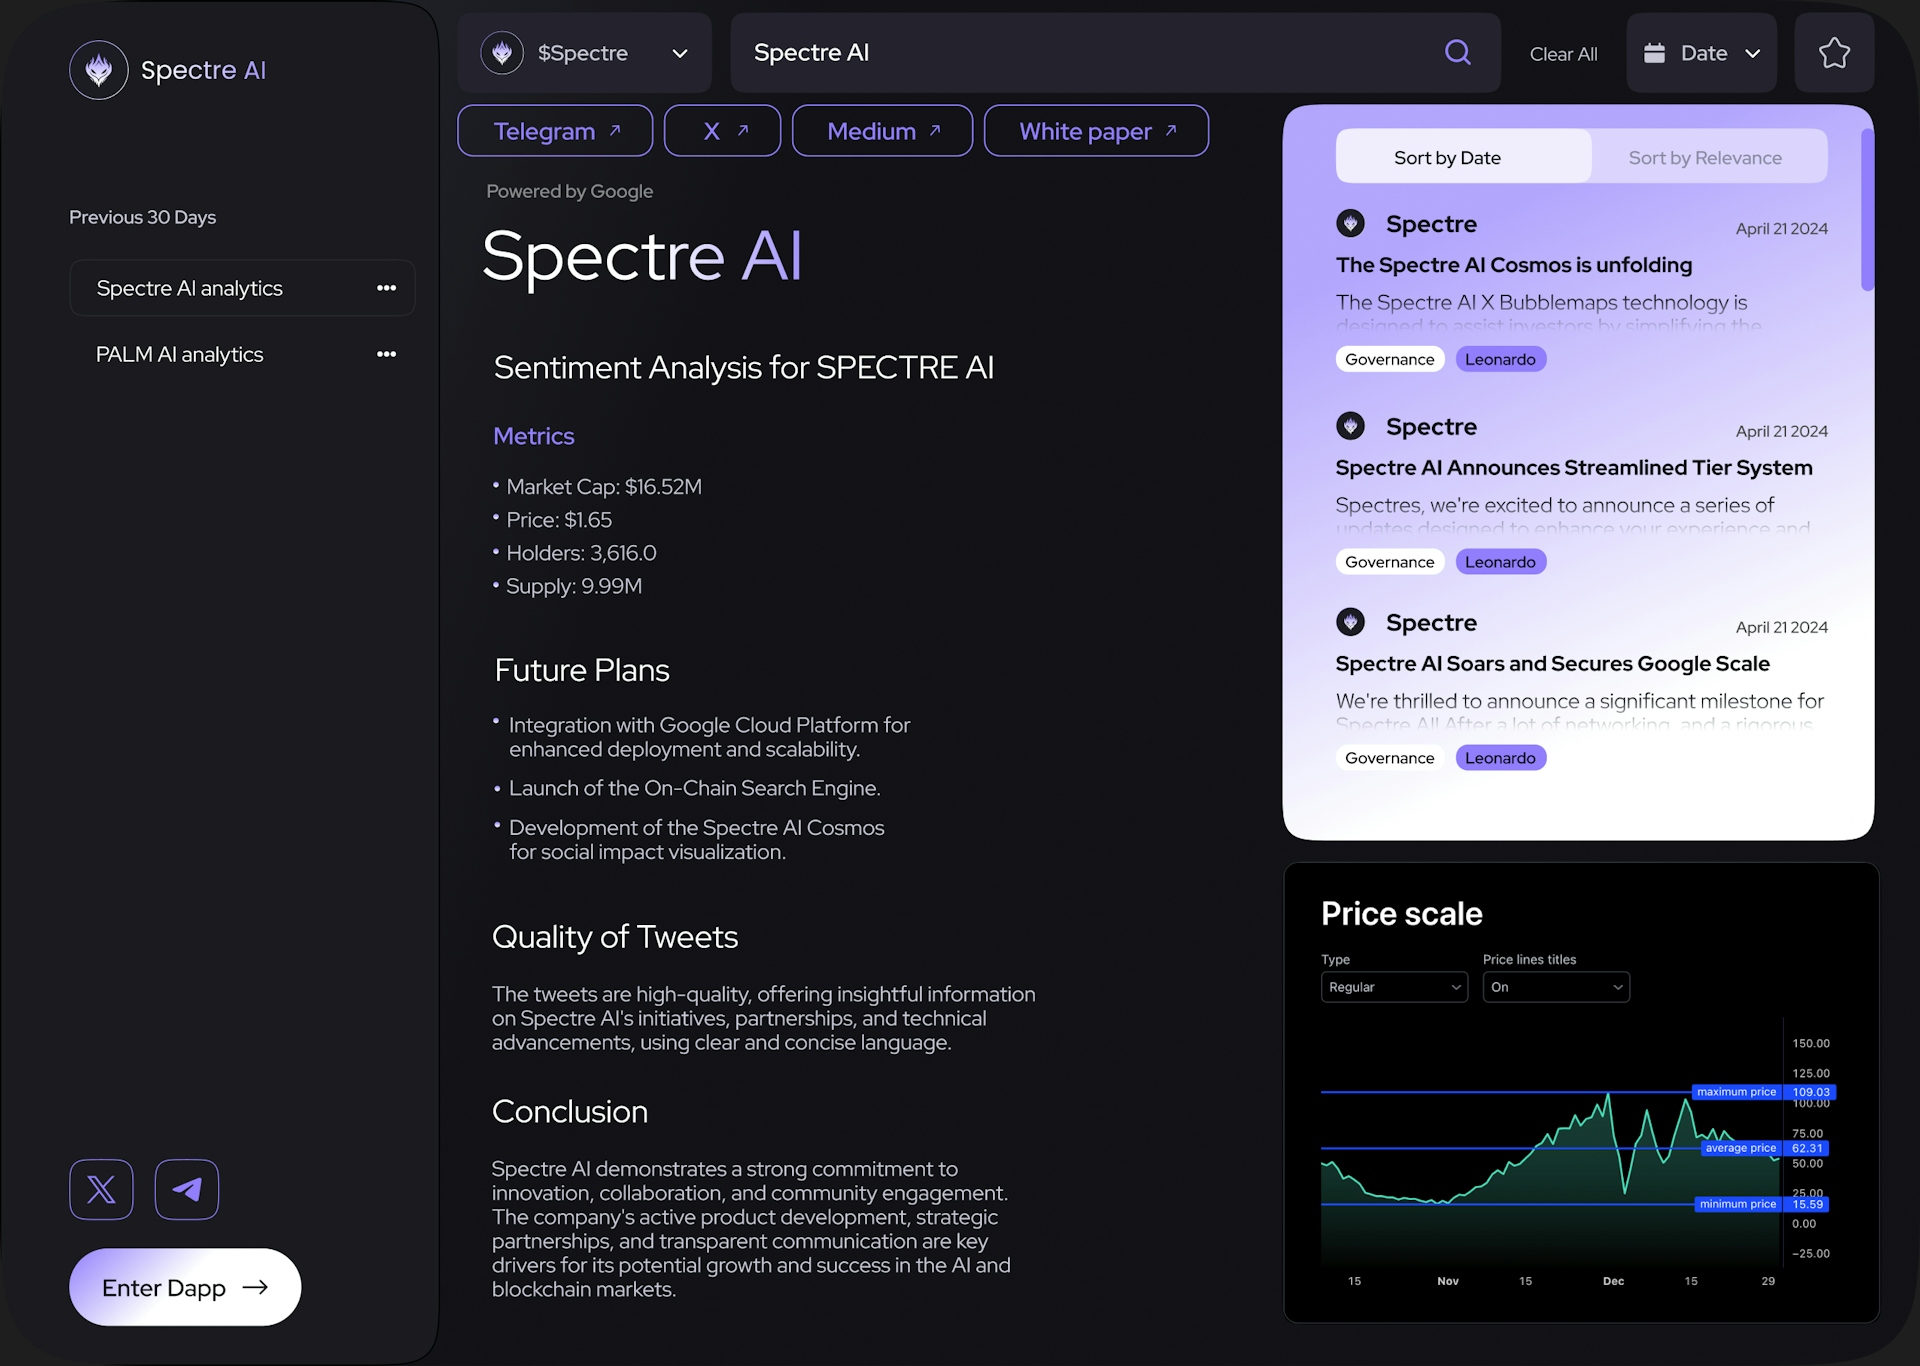This screenshot has width=1920, height=1366.
Task: Click 'Market Cap: $16.52M' metric
Action: 604,487
